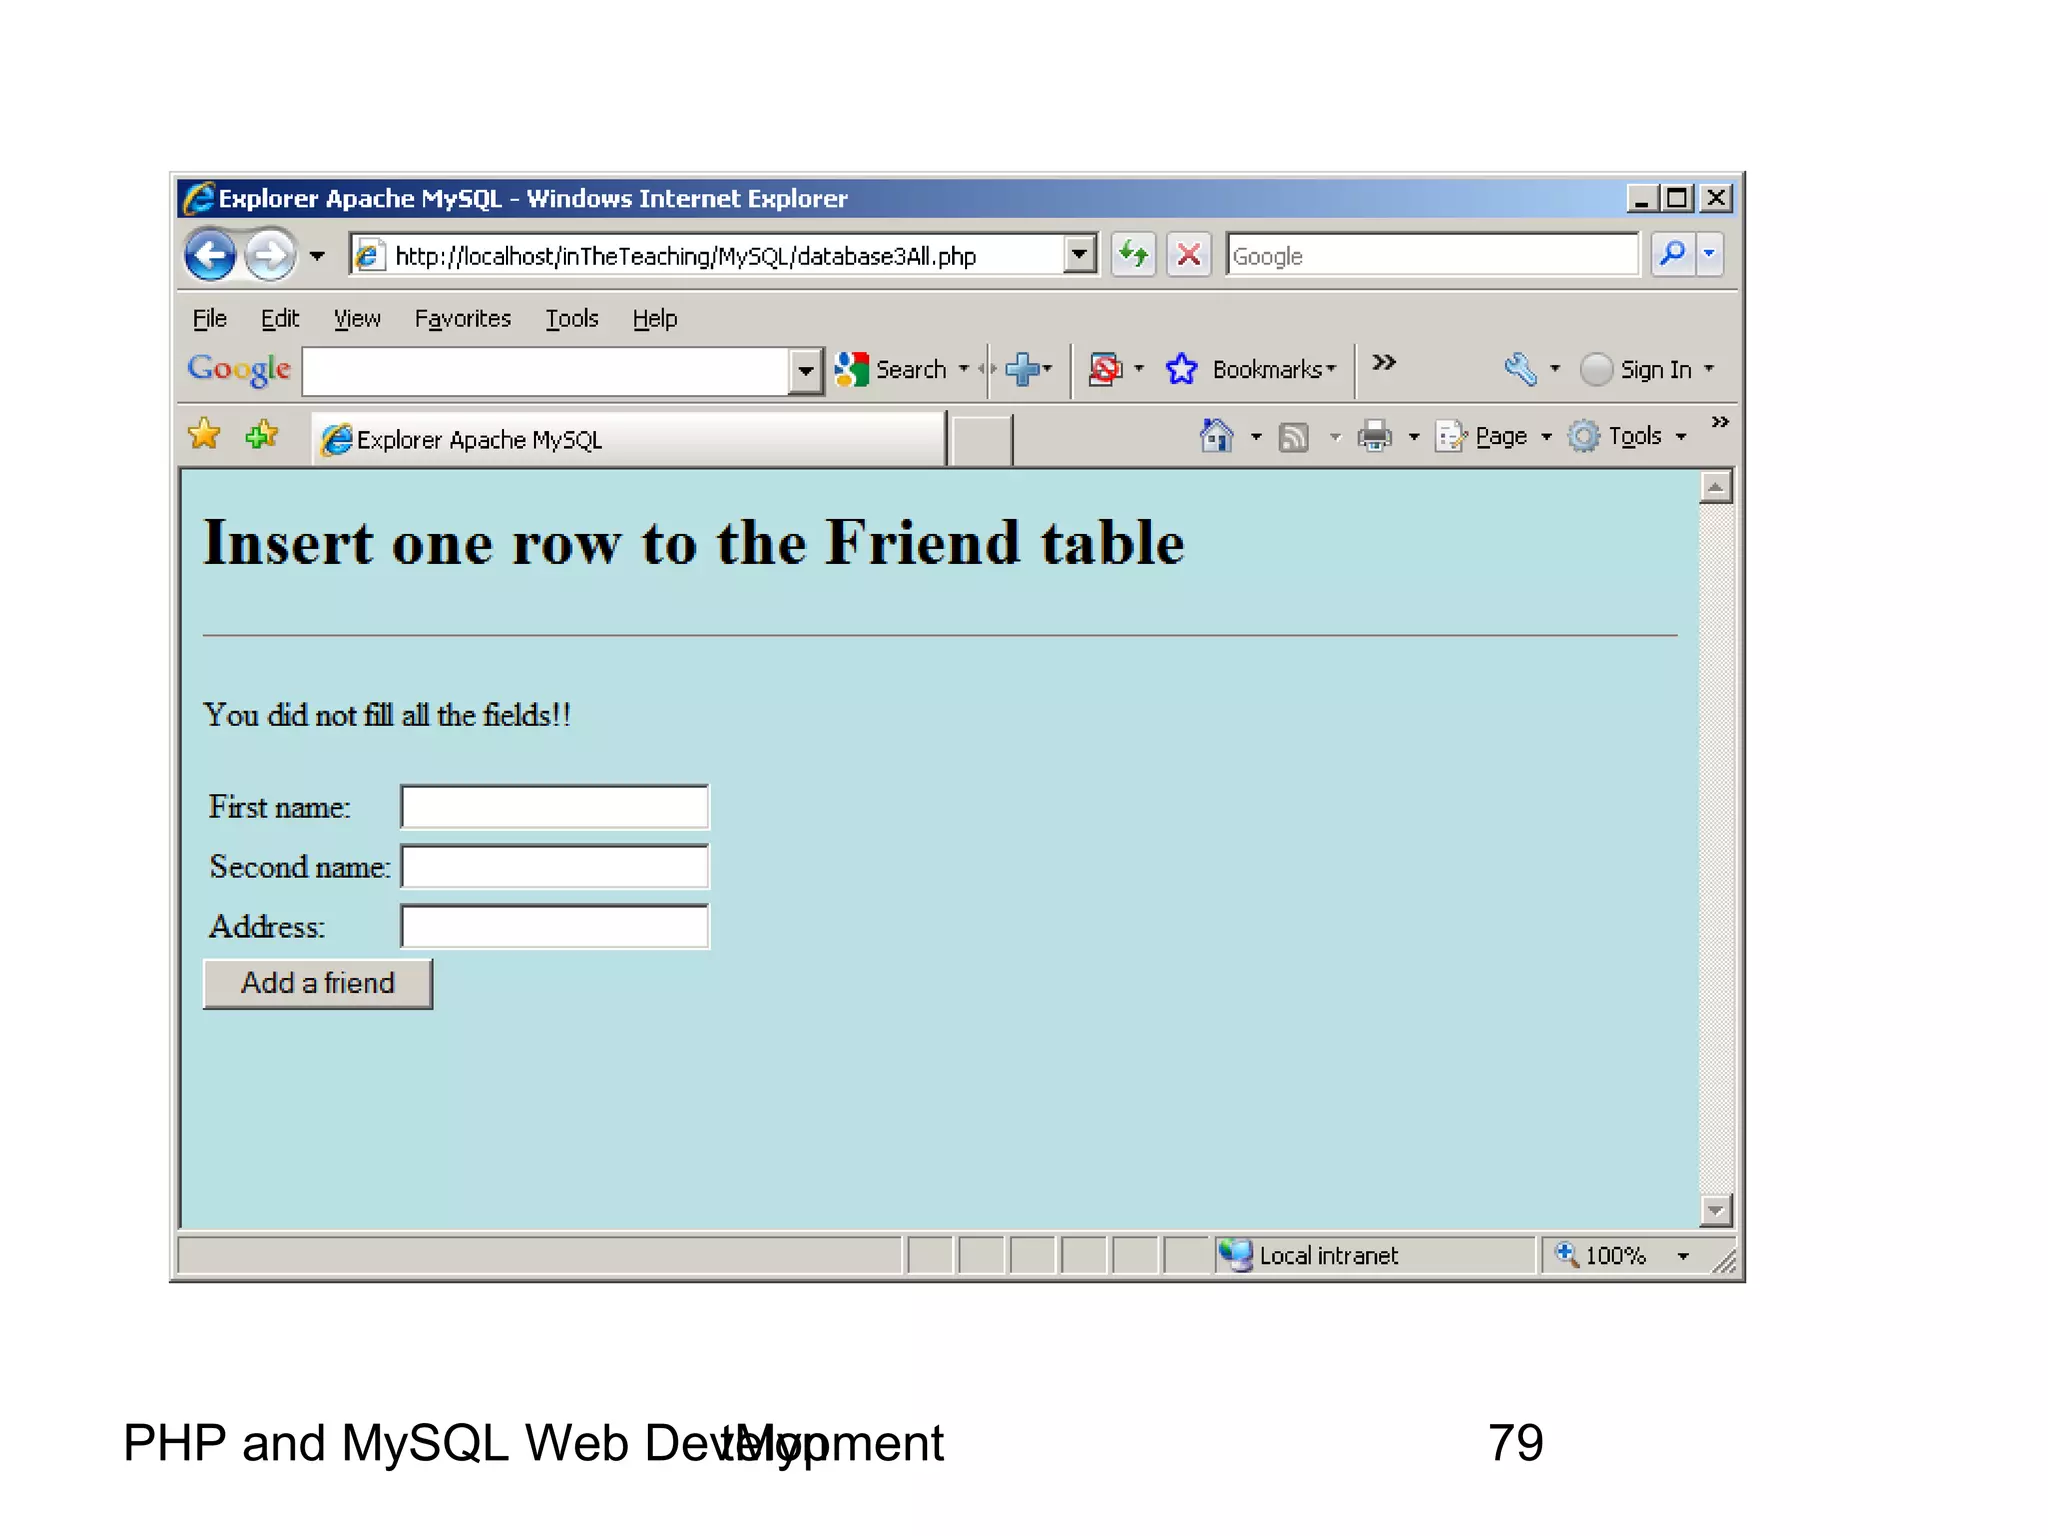The width and height of the screenshot is (2048, 1536).
Task: Click the Print icon
Action: pyautogui.click(x=1375, y=436)
